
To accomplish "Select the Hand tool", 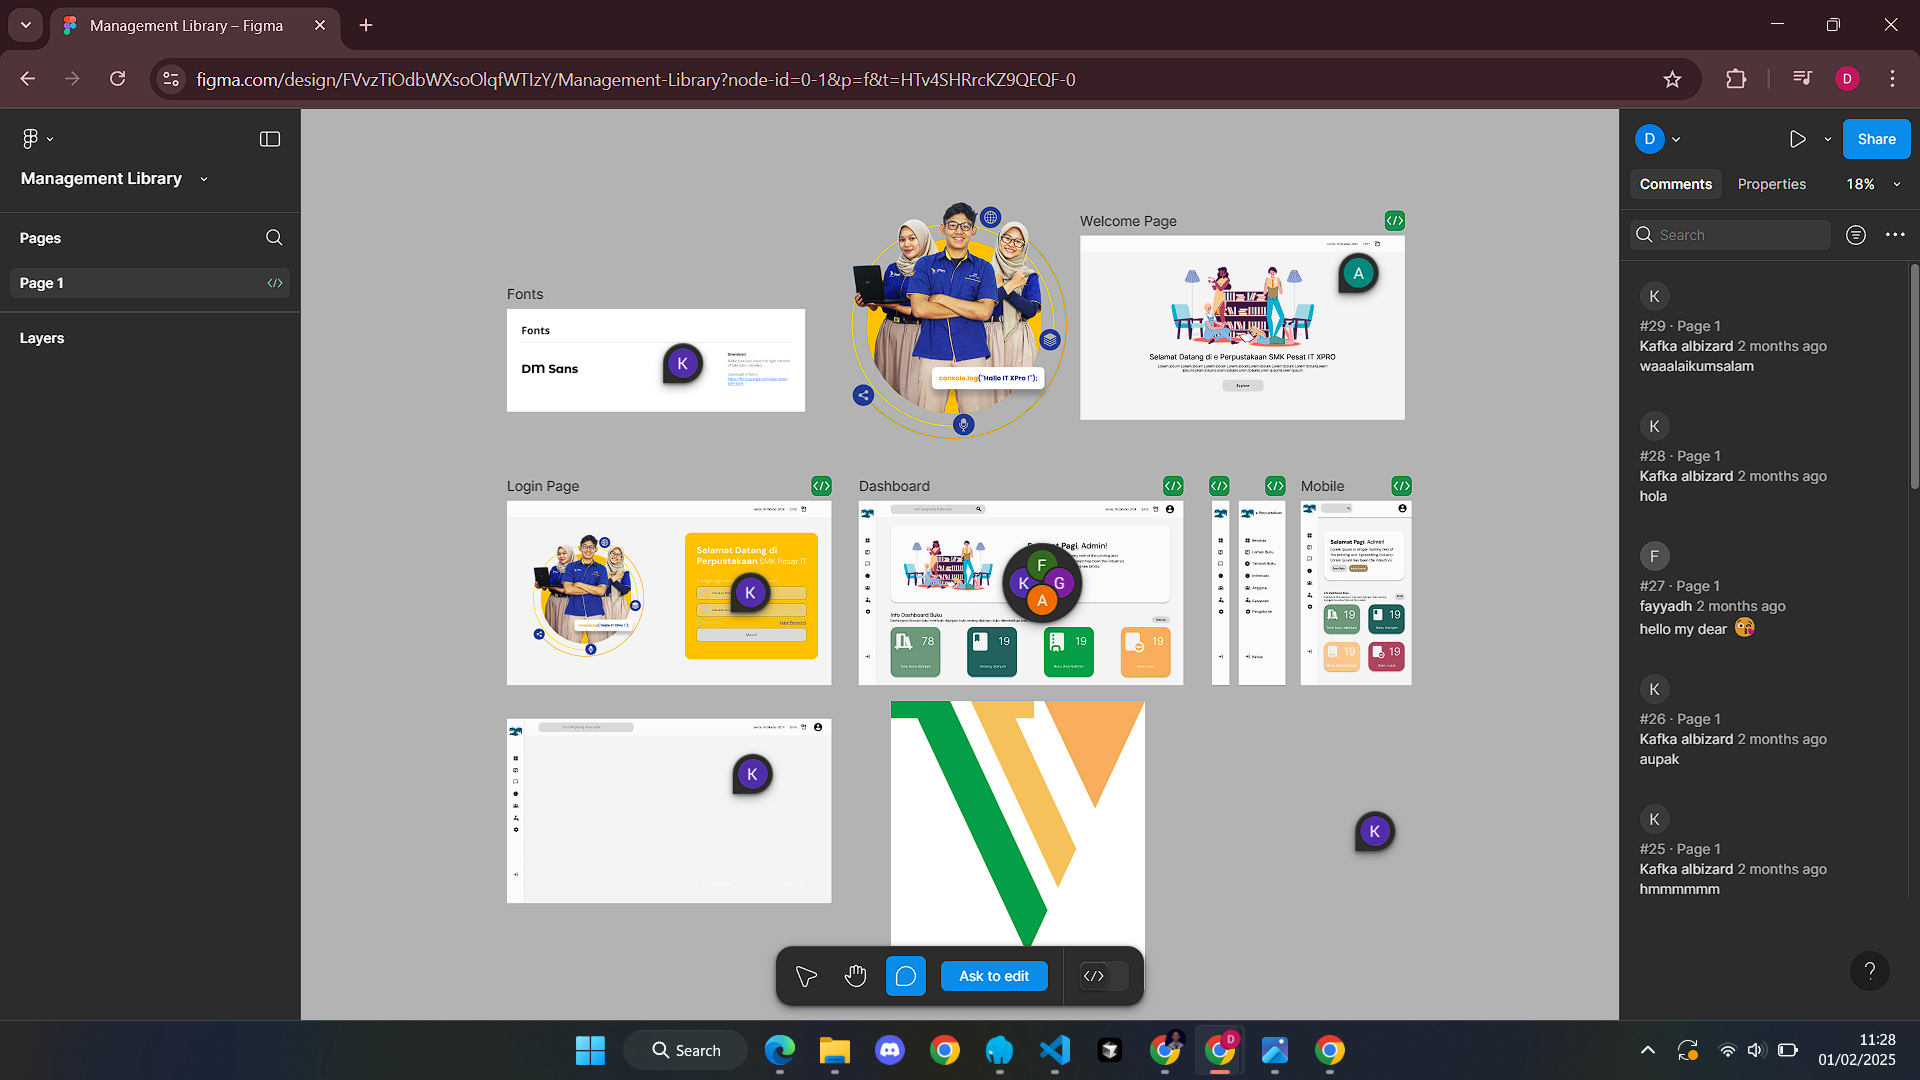I will click(855, 976).
